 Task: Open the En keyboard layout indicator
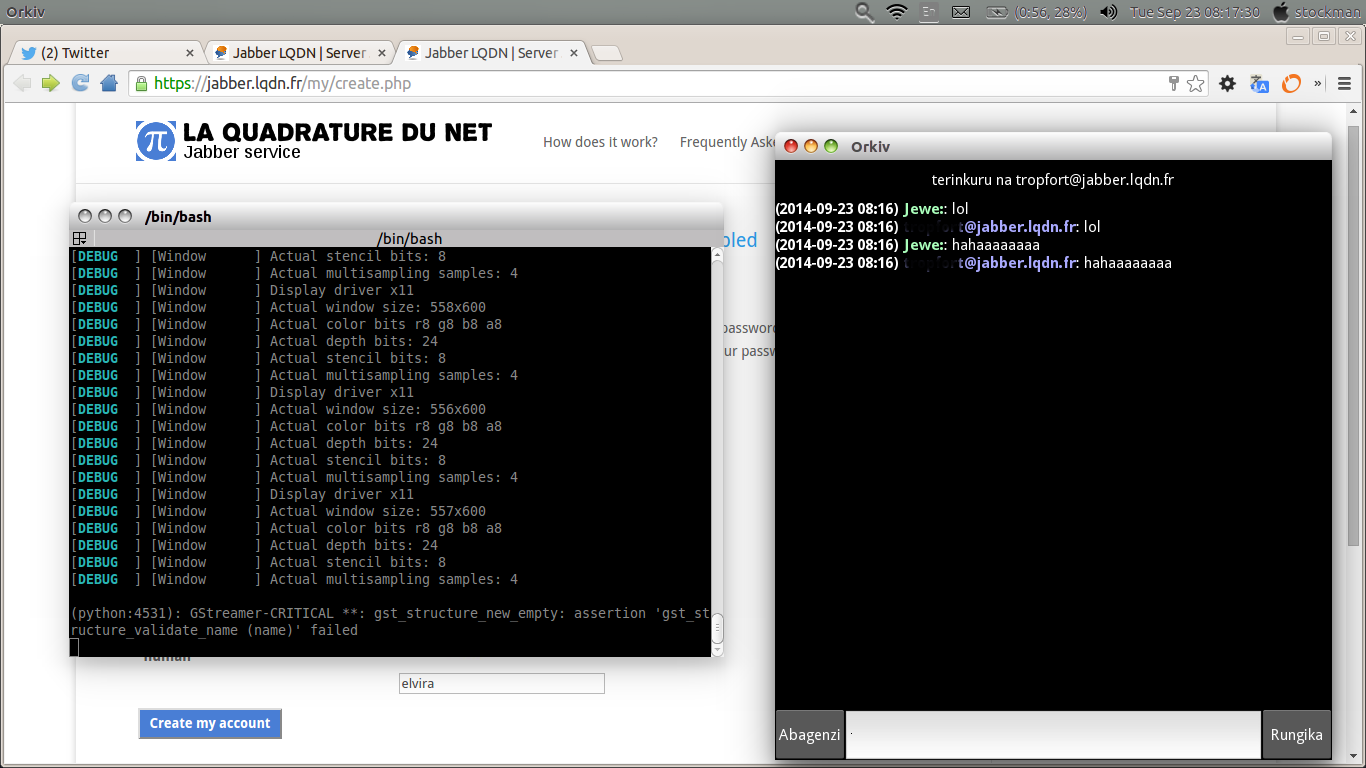click(x=929, y=12)
